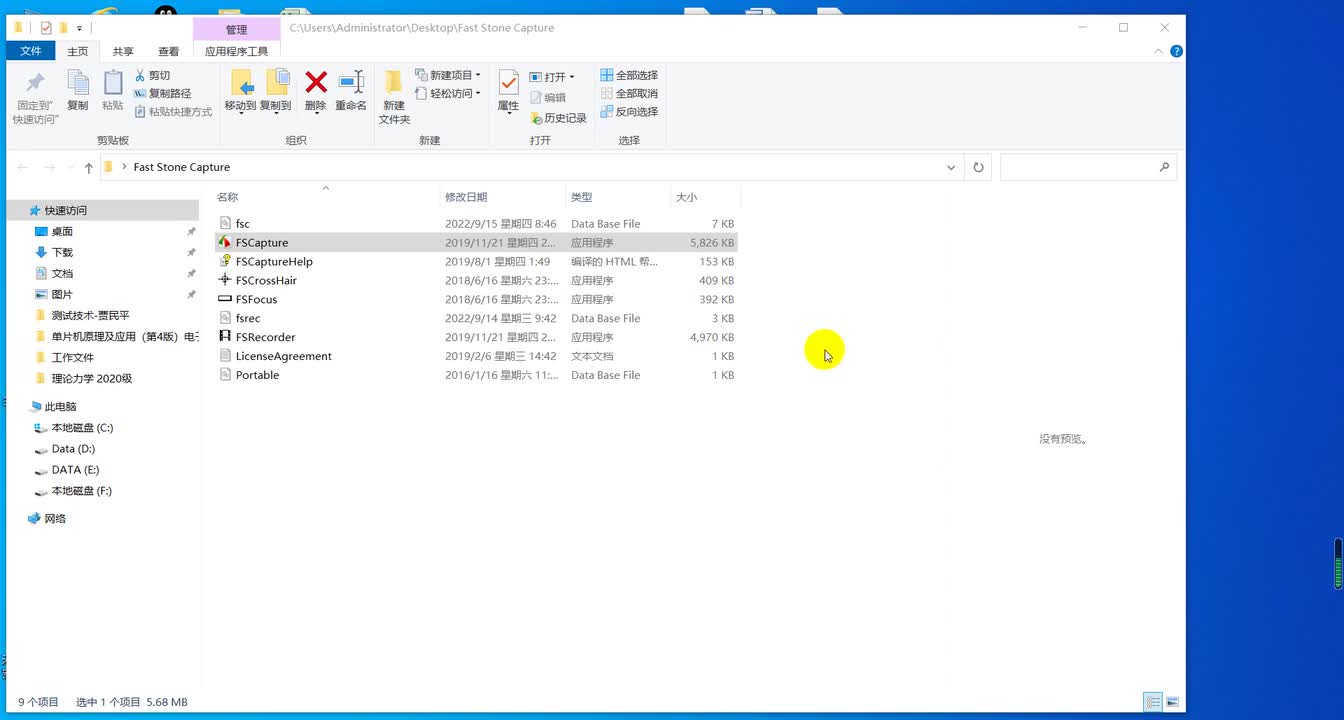Screen dimensions: 1344x720
Task: Open Application Tools (应用程序工具) tab
Action: [236, 51]
